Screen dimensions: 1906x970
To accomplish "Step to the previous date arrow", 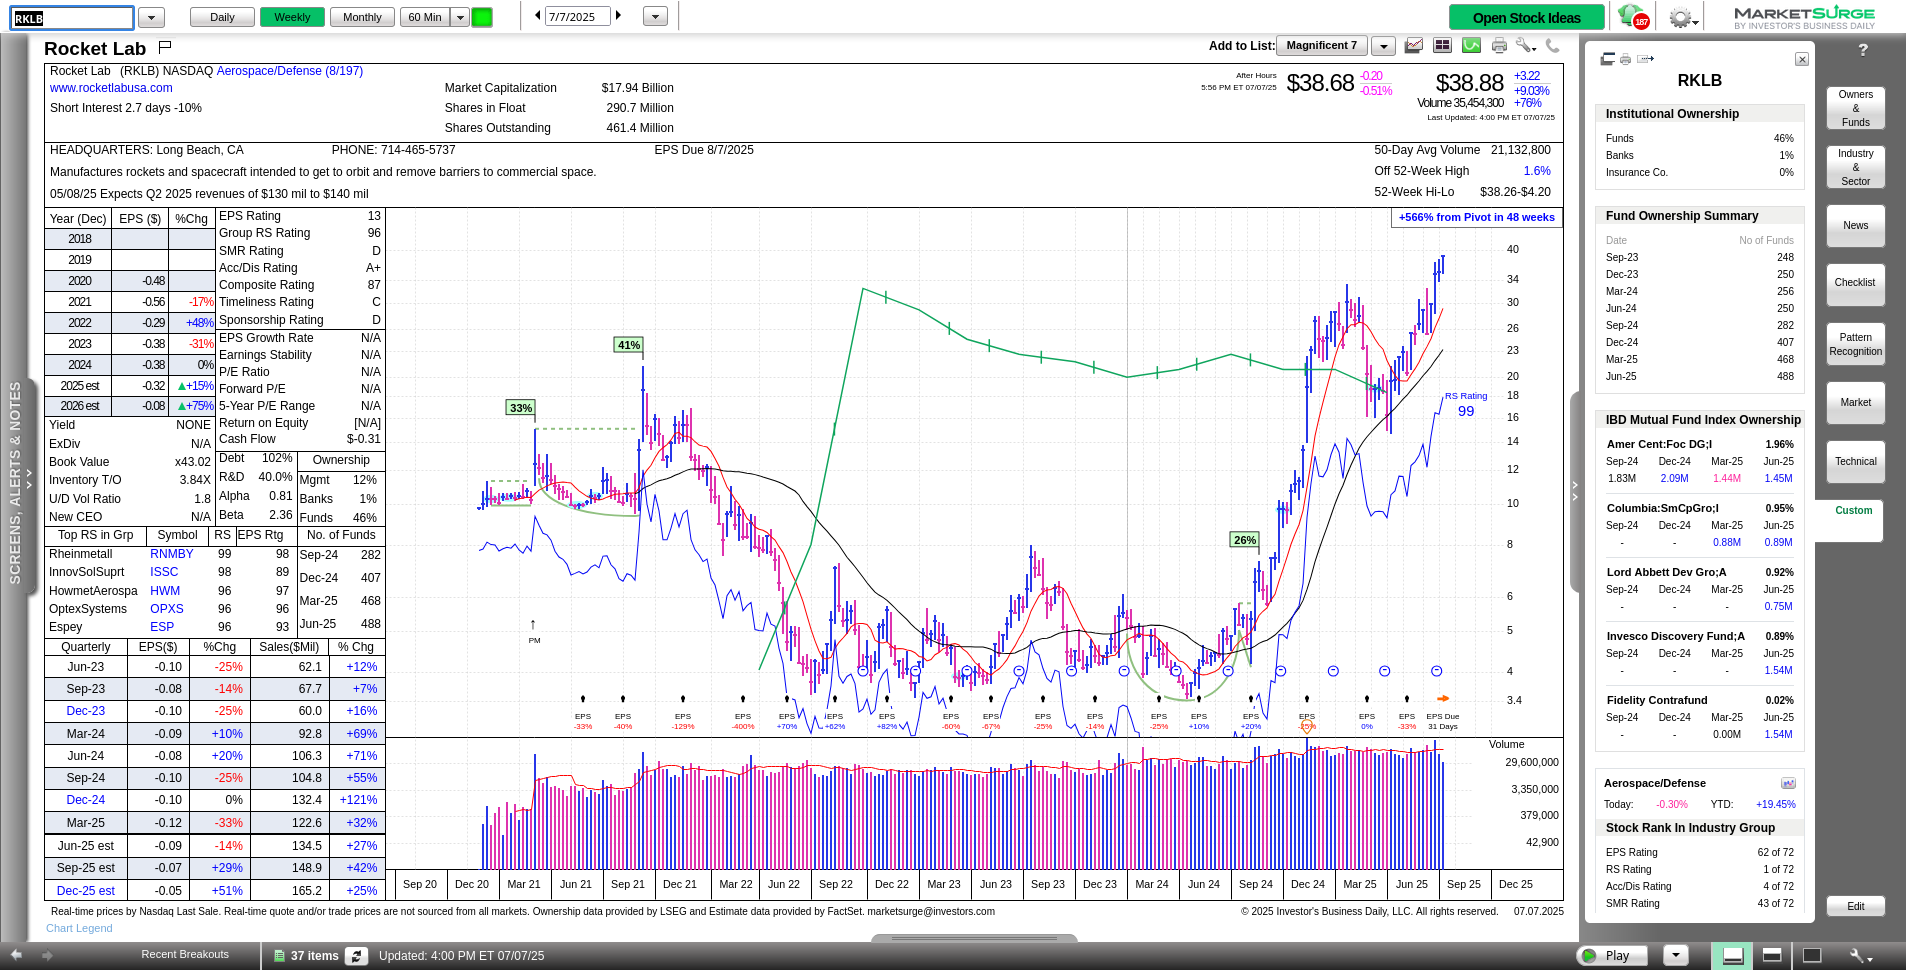I will click(538, 16).
